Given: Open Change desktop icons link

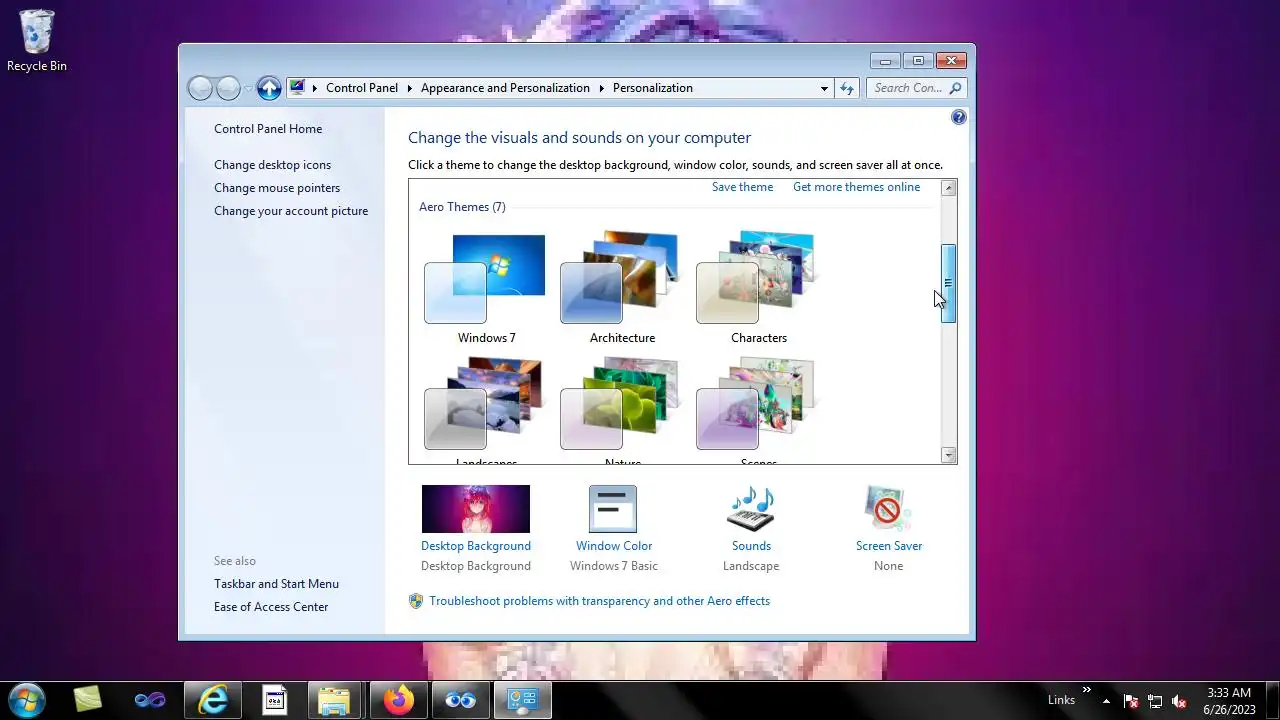Looking at the screenshot, I should (x=272, y=165).
